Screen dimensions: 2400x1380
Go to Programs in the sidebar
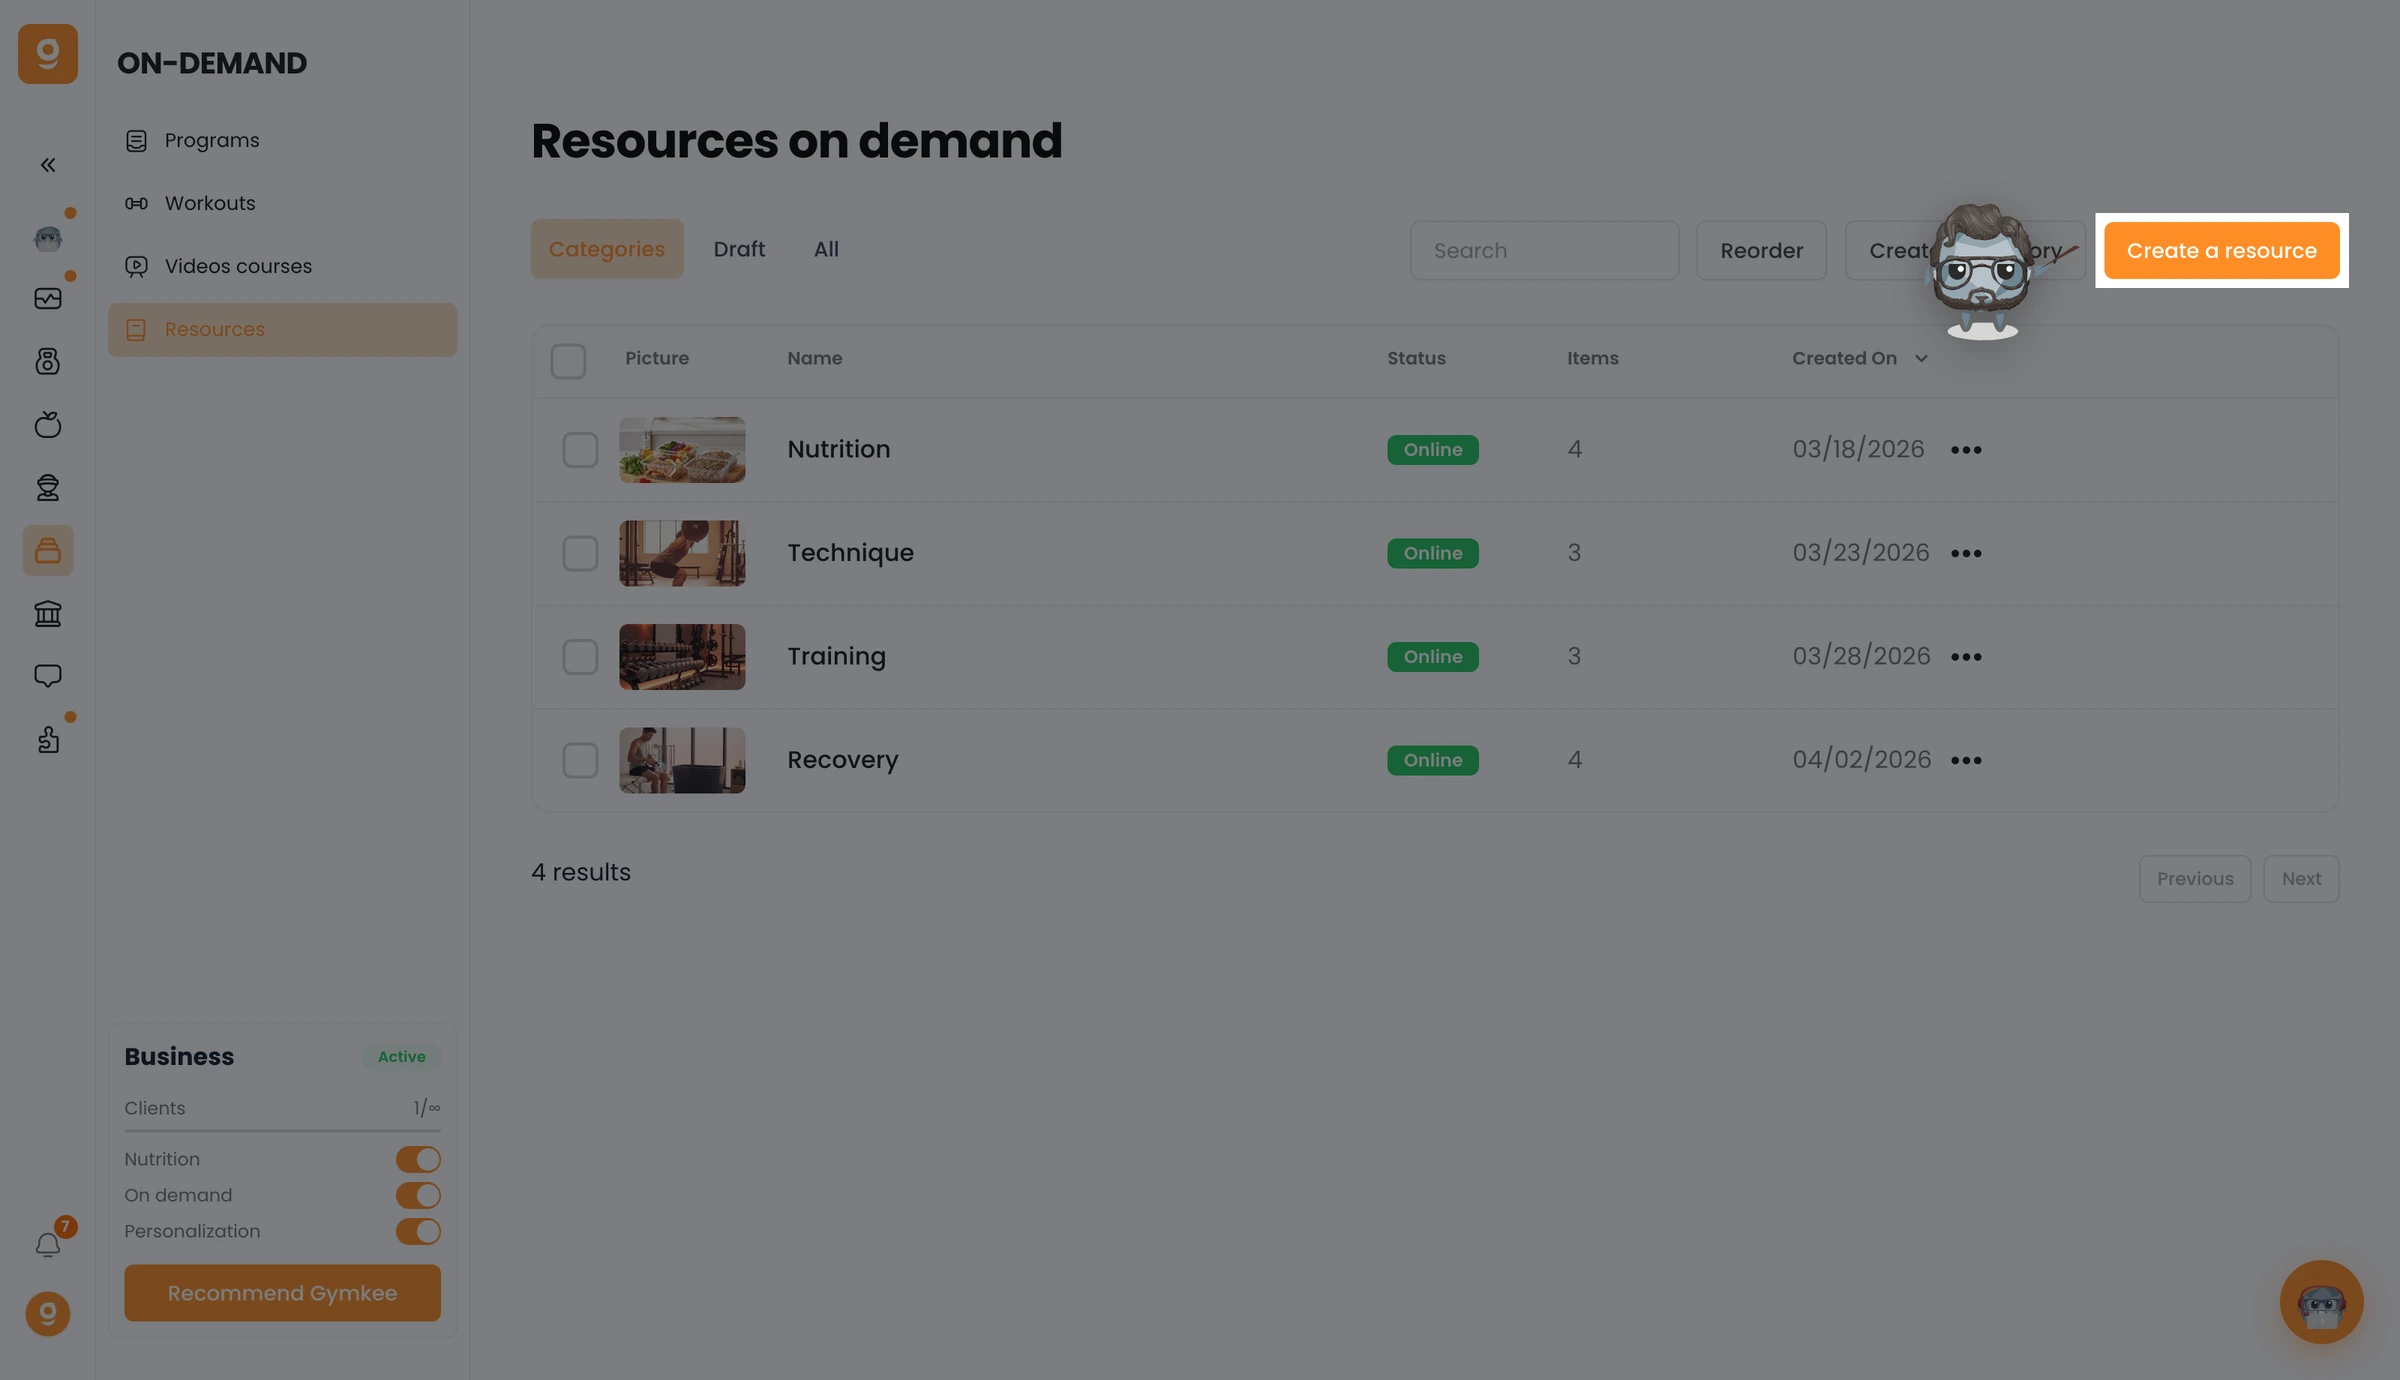coord(282,140)
